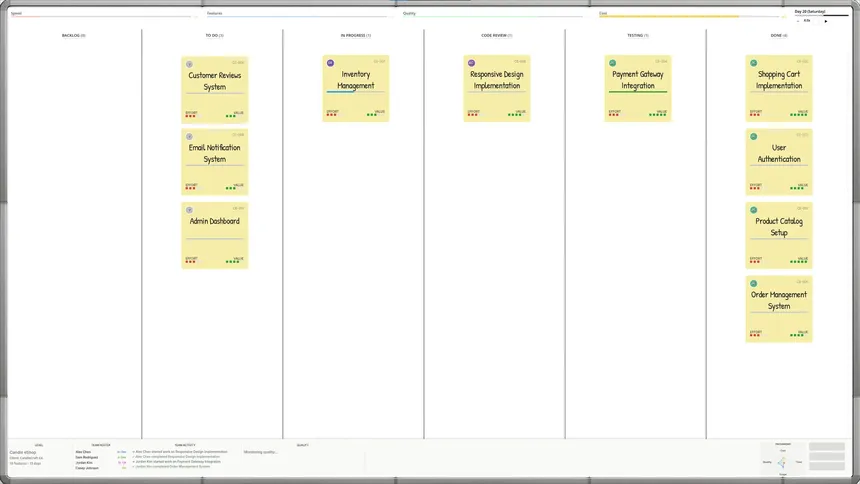
Task: Click activity entry about Payment Gateway Integration
Action: [x=177, y=462]
